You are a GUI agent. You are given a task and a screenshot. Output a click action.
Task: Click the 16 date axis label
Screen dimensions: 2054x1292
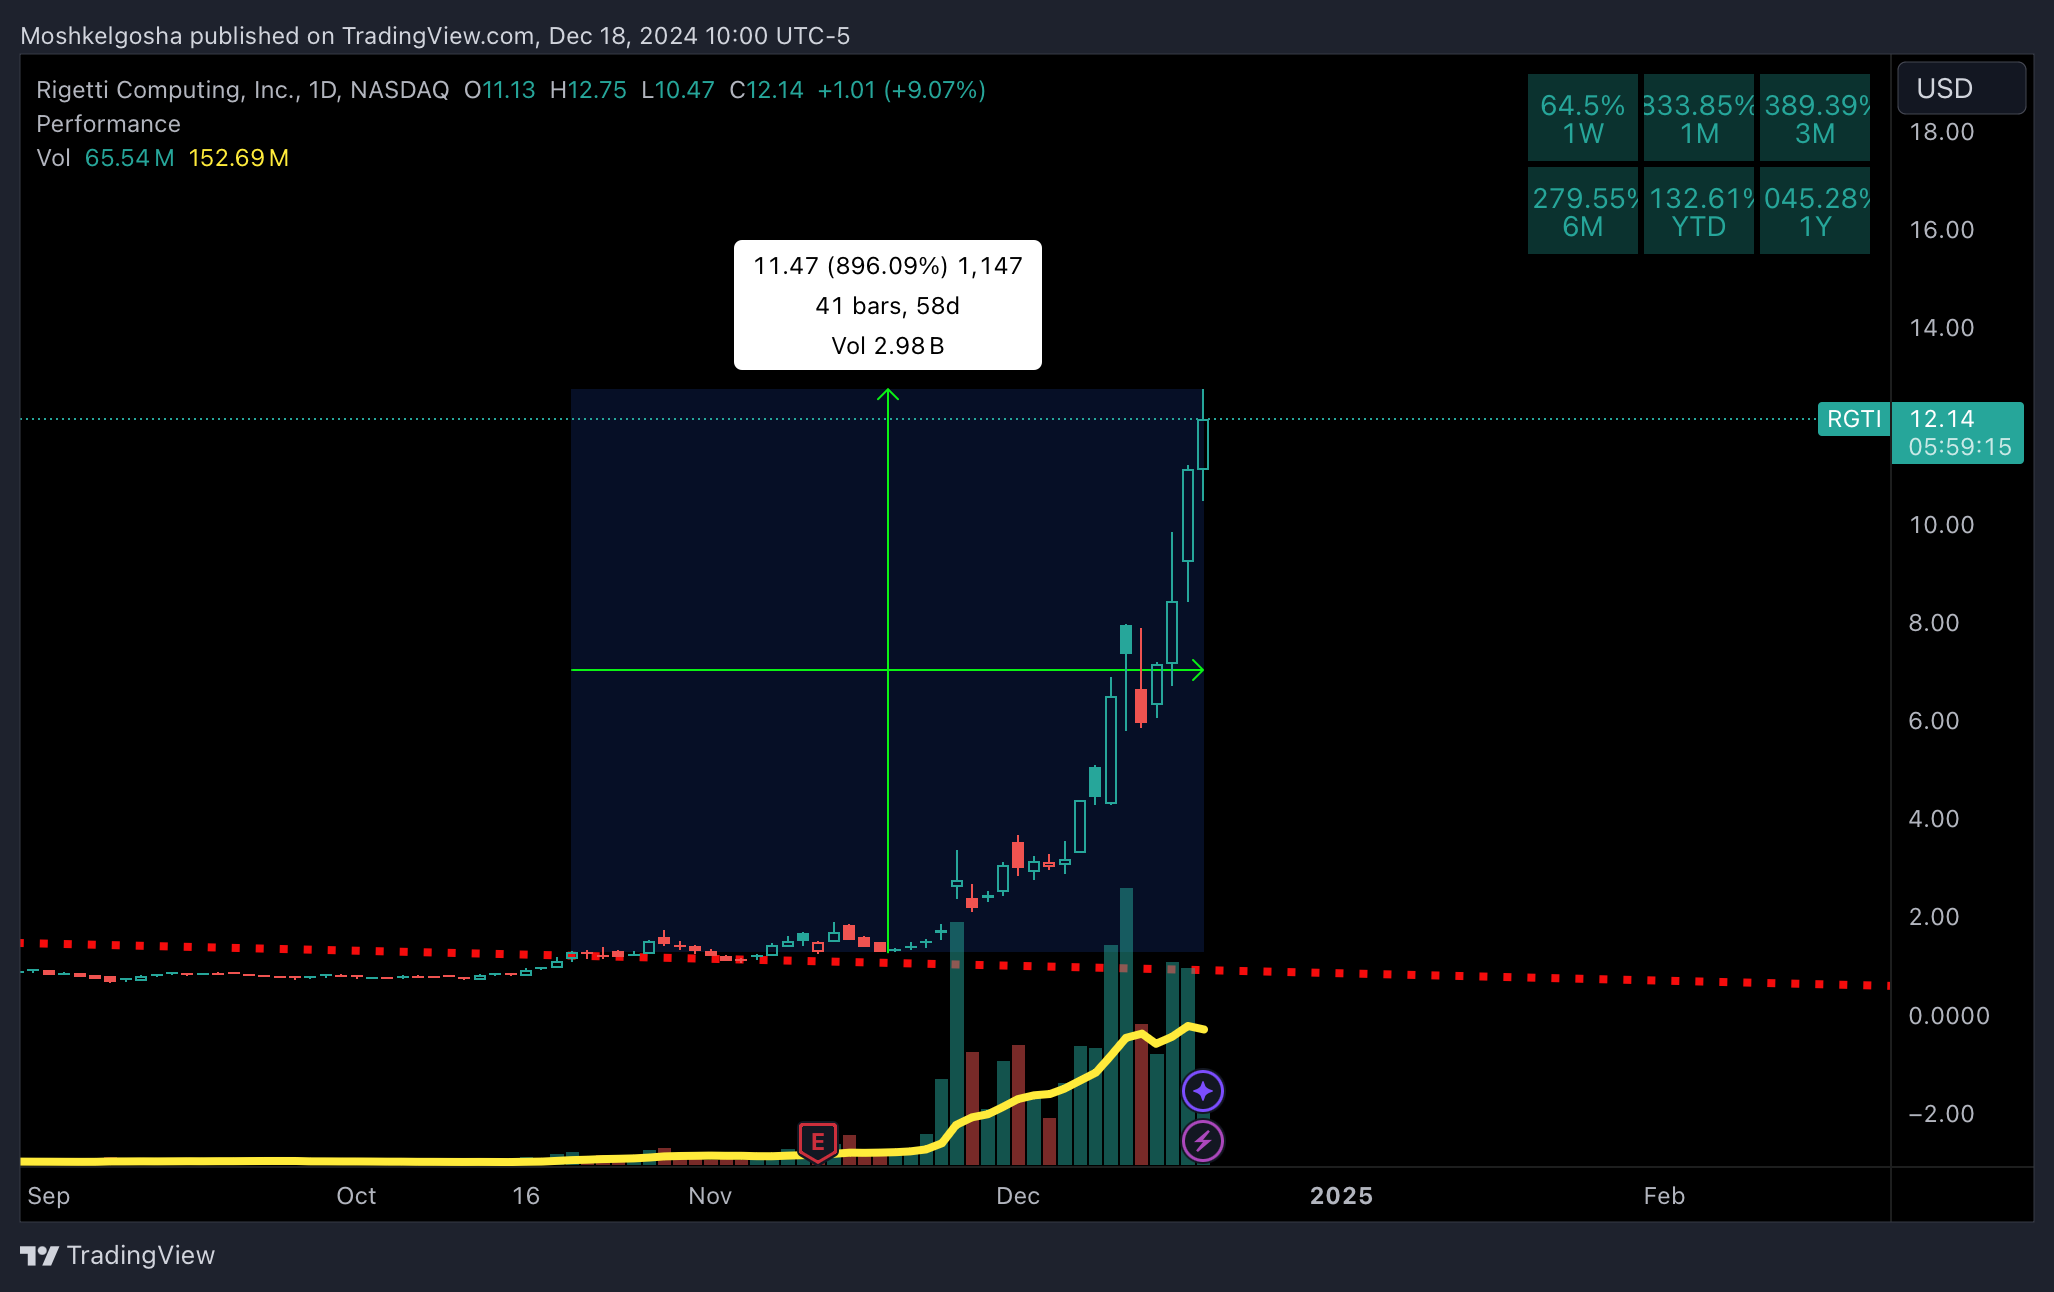(526, 1196)
